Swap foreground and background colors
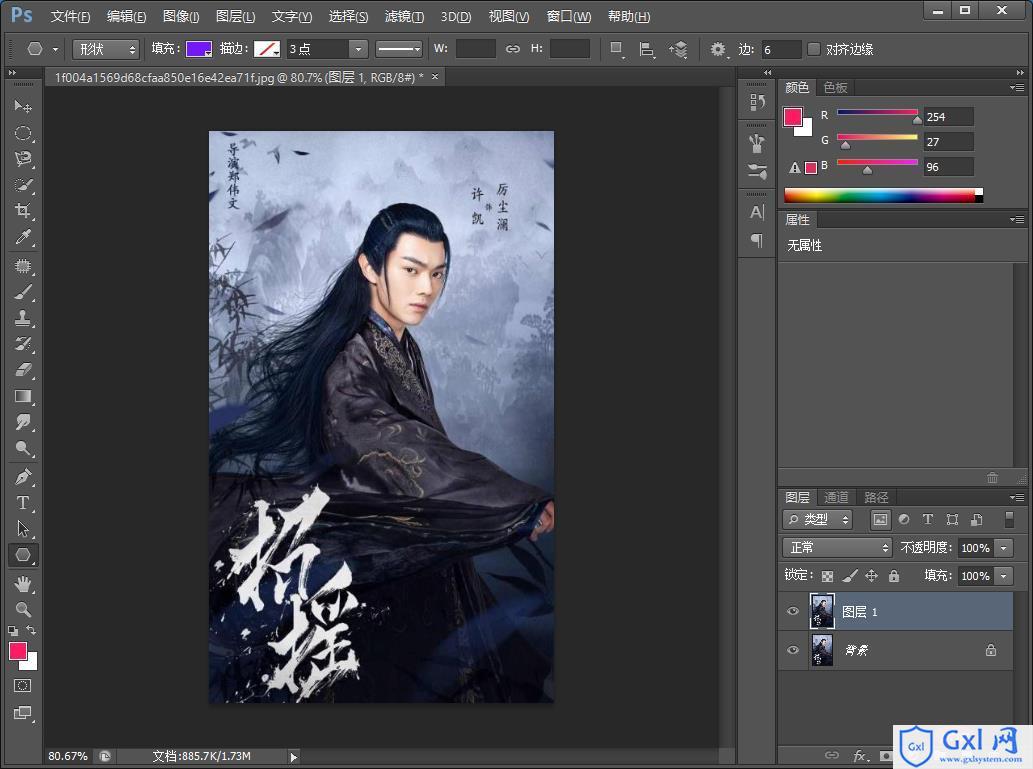 coord(31,630)
